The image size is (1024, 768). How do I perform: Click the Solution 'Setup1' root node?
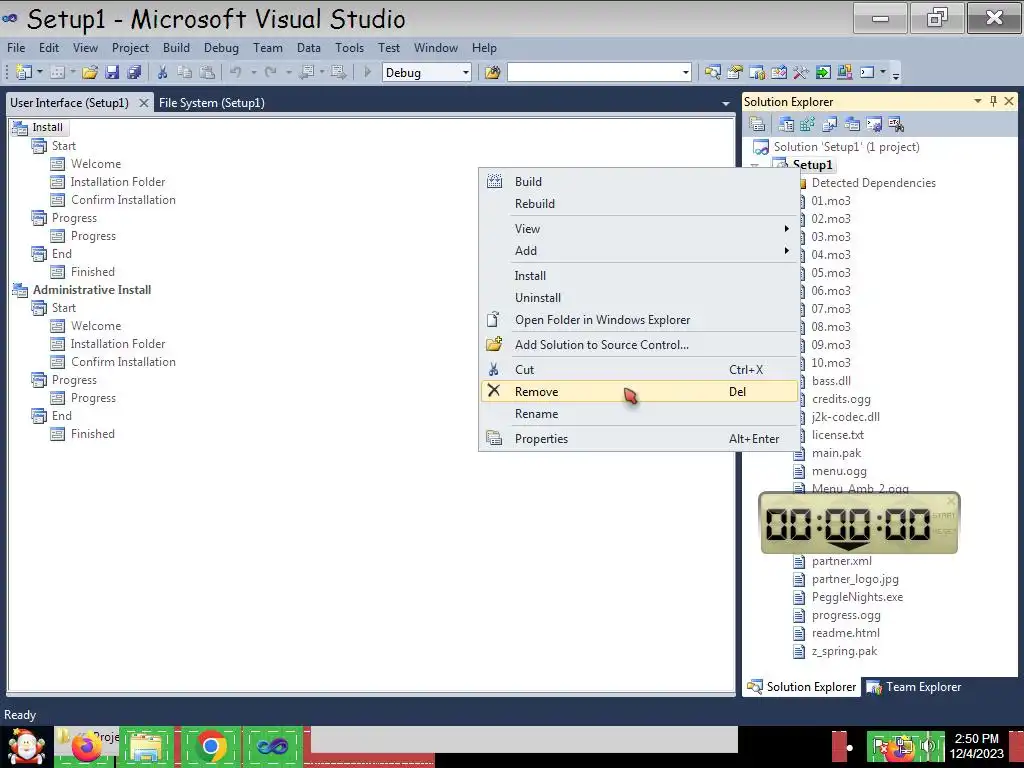point(846,147)
